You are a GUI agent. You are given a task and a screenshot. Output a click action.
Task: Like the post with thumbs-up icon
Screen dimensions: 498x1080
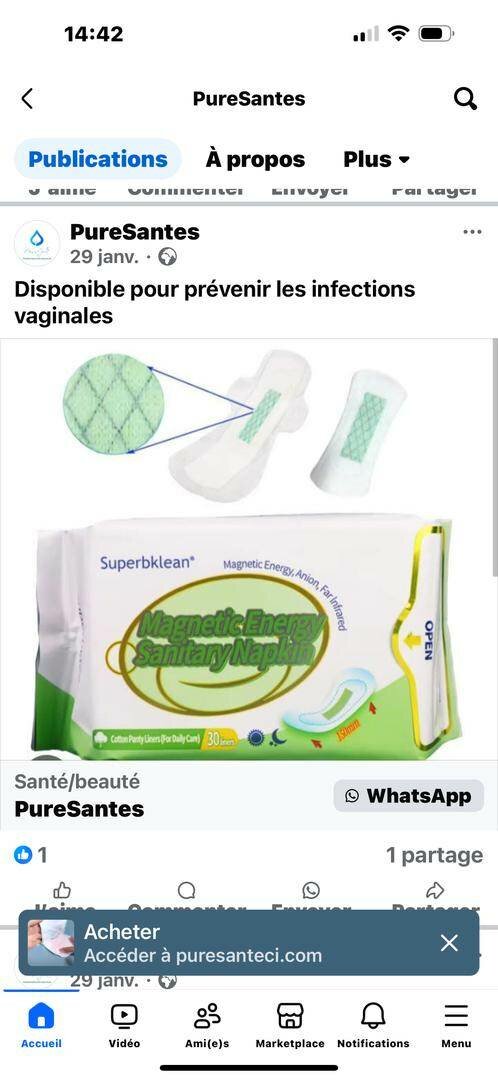pos(62,891)
